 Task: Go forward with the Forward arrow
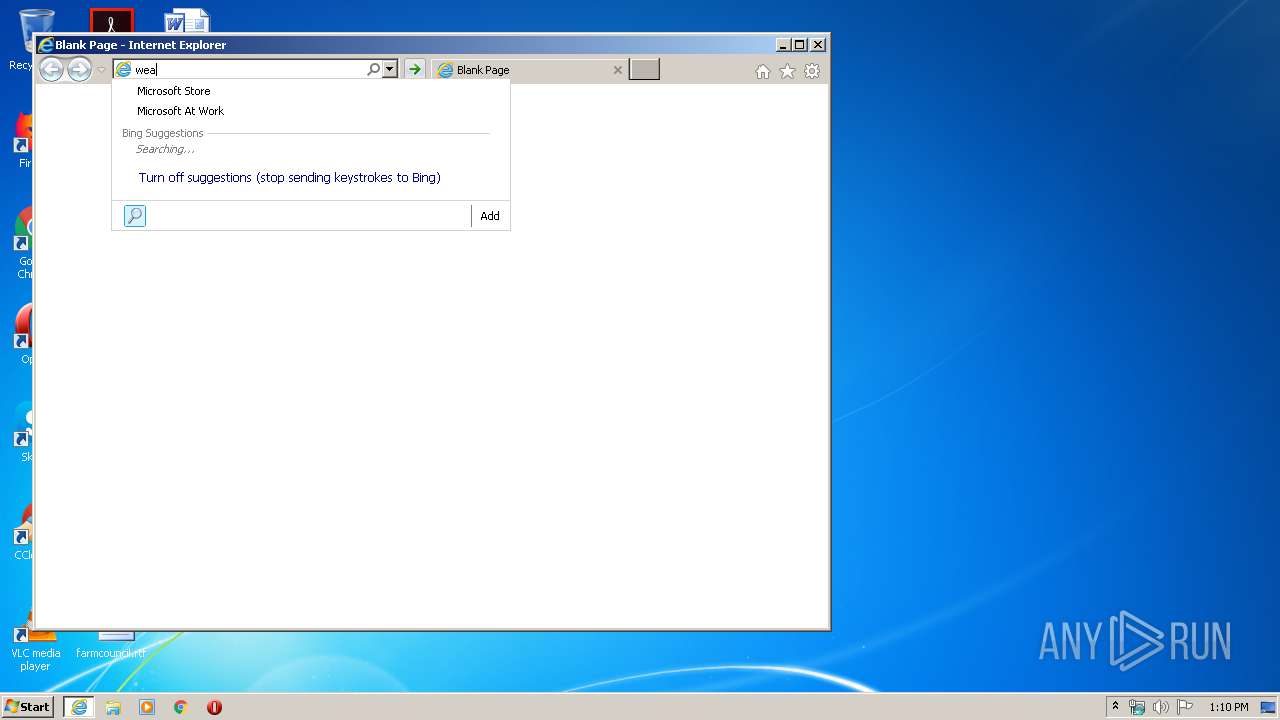[79, 70]
